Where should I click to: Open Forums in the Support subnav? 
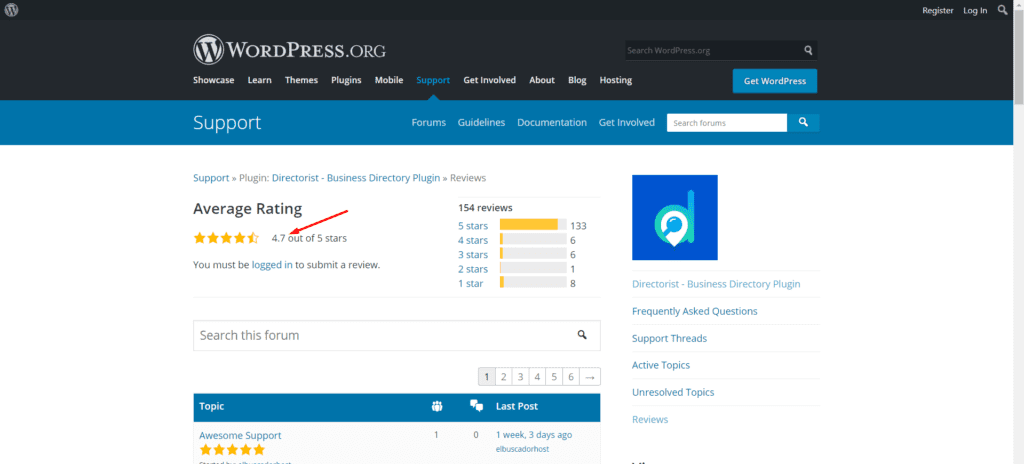(428, 122)
